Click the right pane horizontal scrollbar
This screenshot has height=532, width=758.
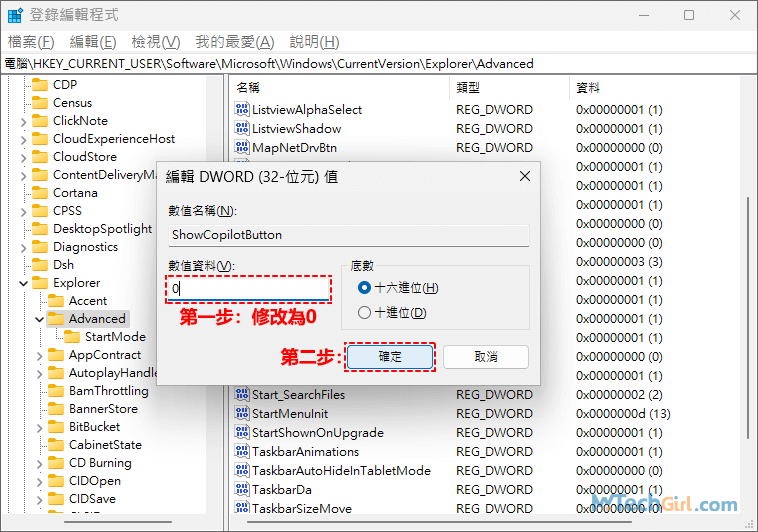point(439,522)
